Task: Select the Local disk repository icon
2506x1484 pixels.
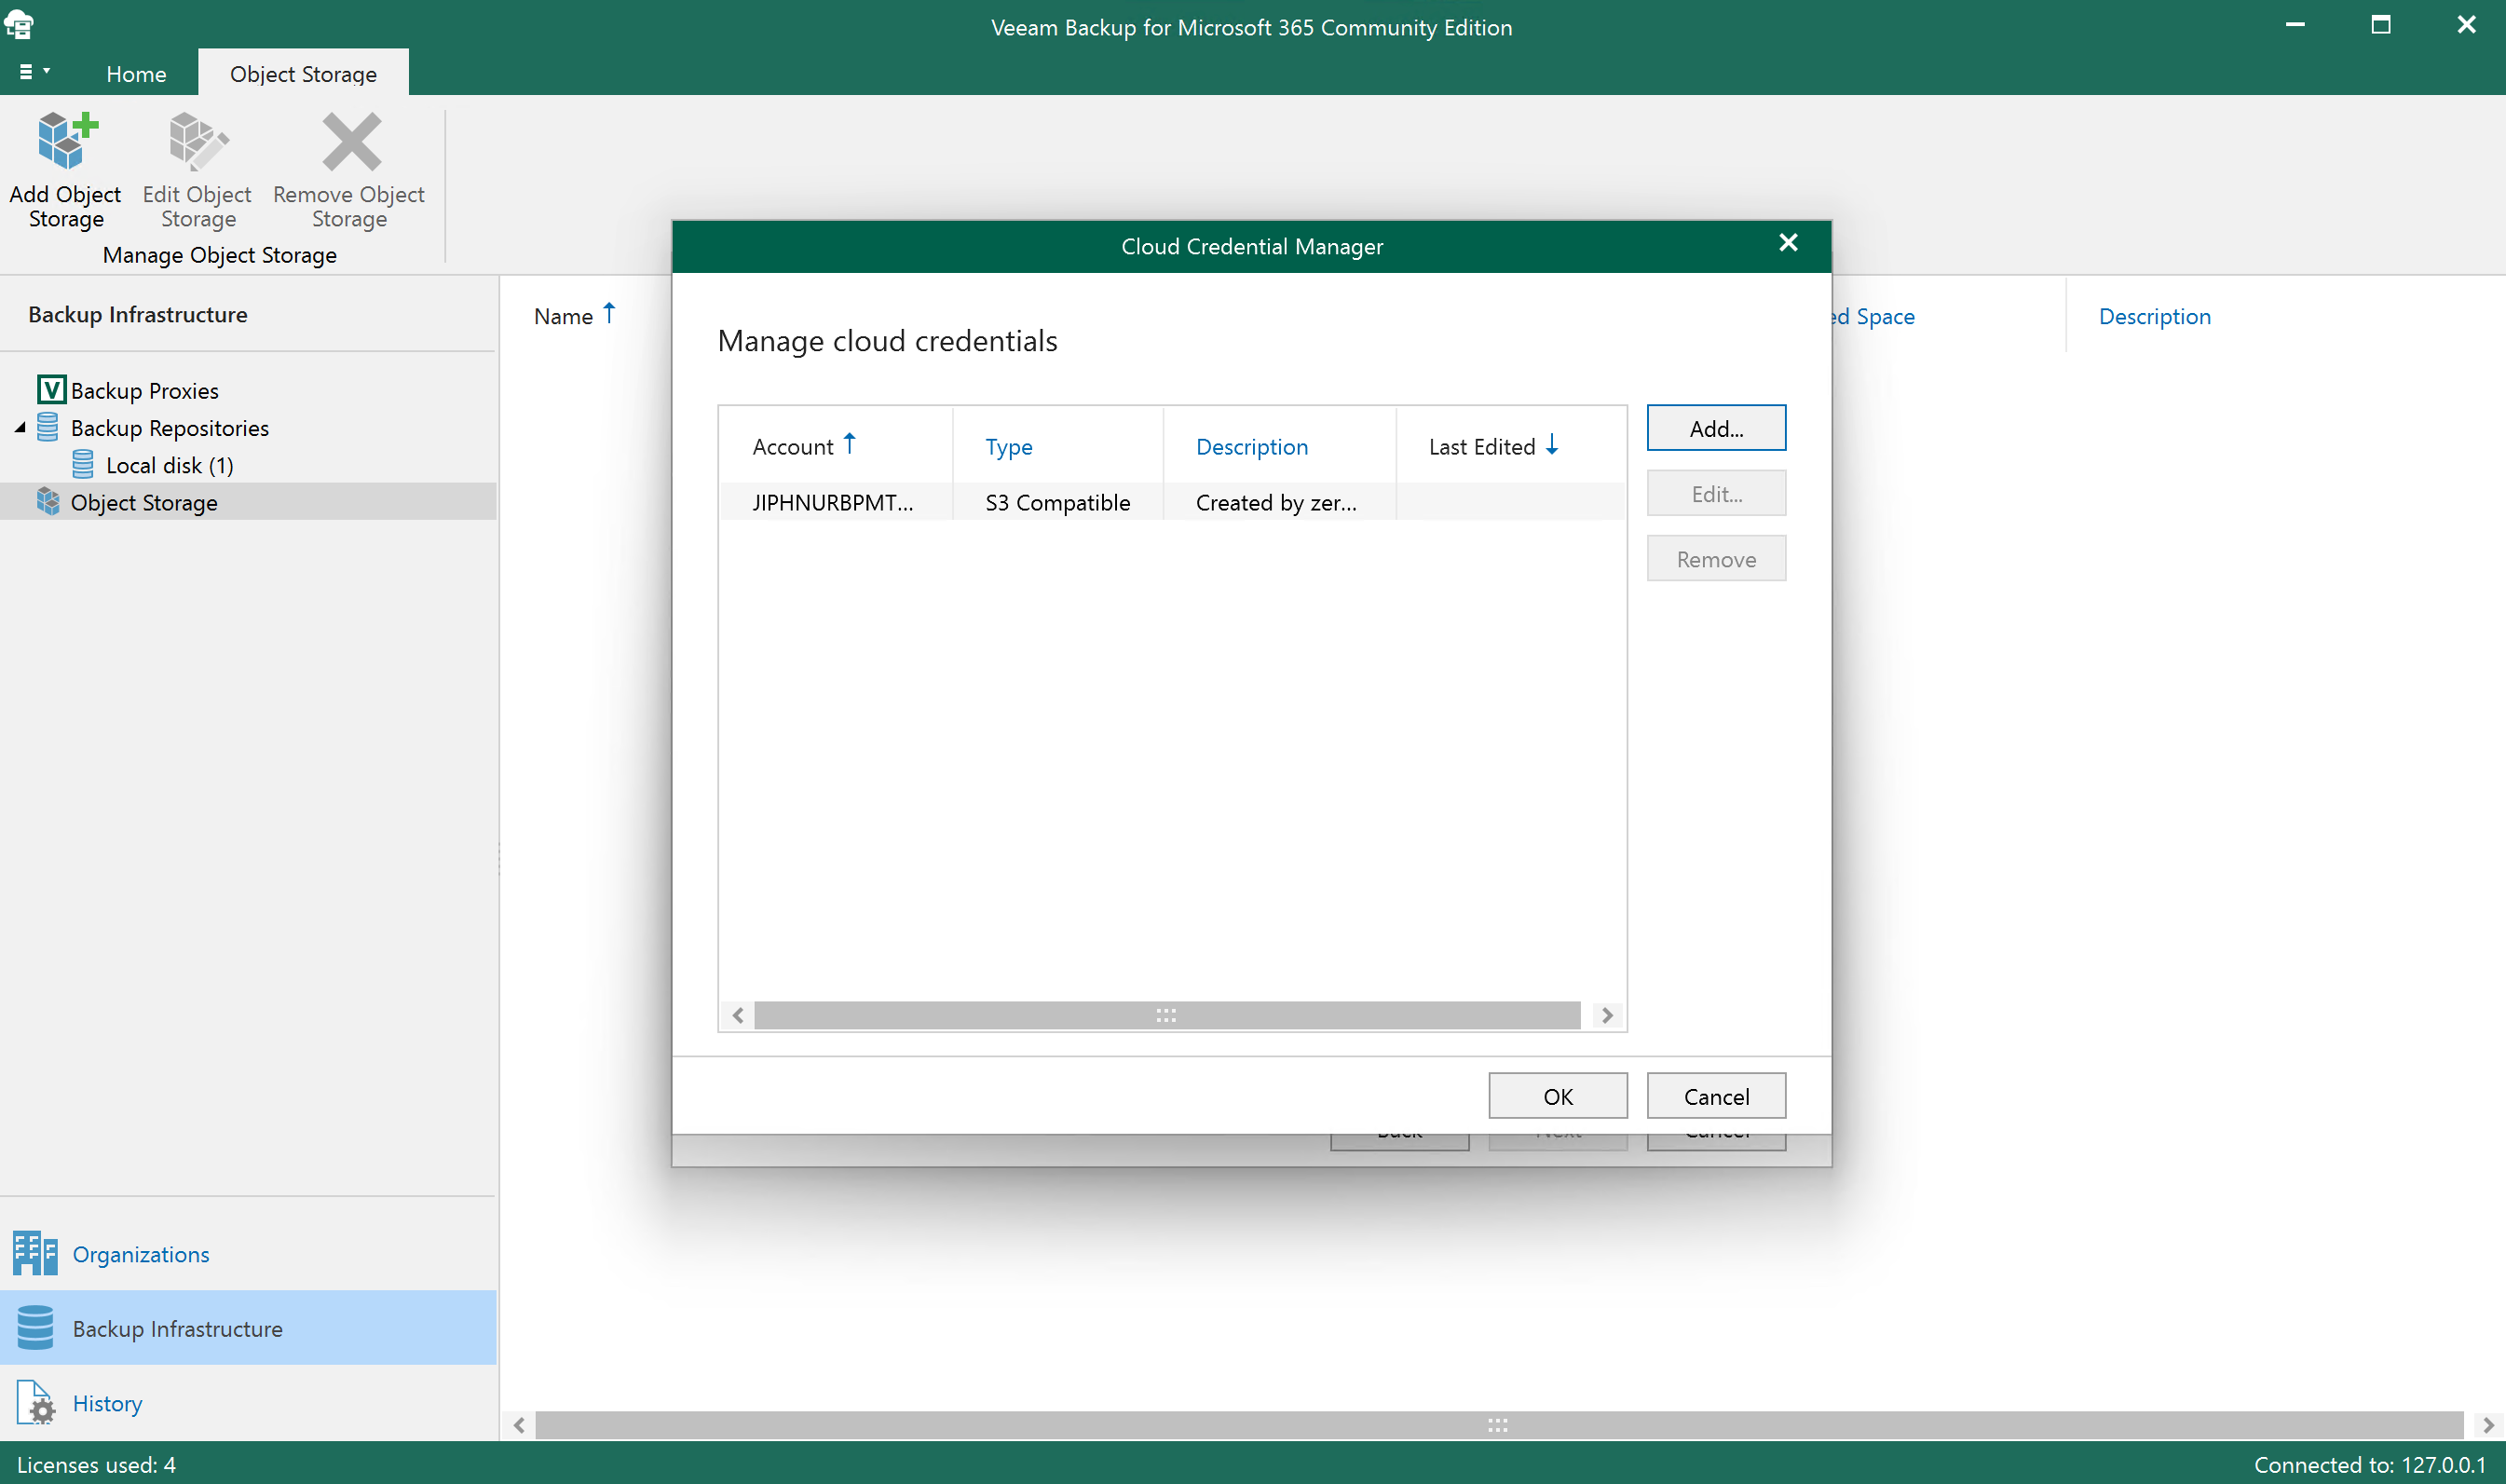Action: (x=85, y=464)
